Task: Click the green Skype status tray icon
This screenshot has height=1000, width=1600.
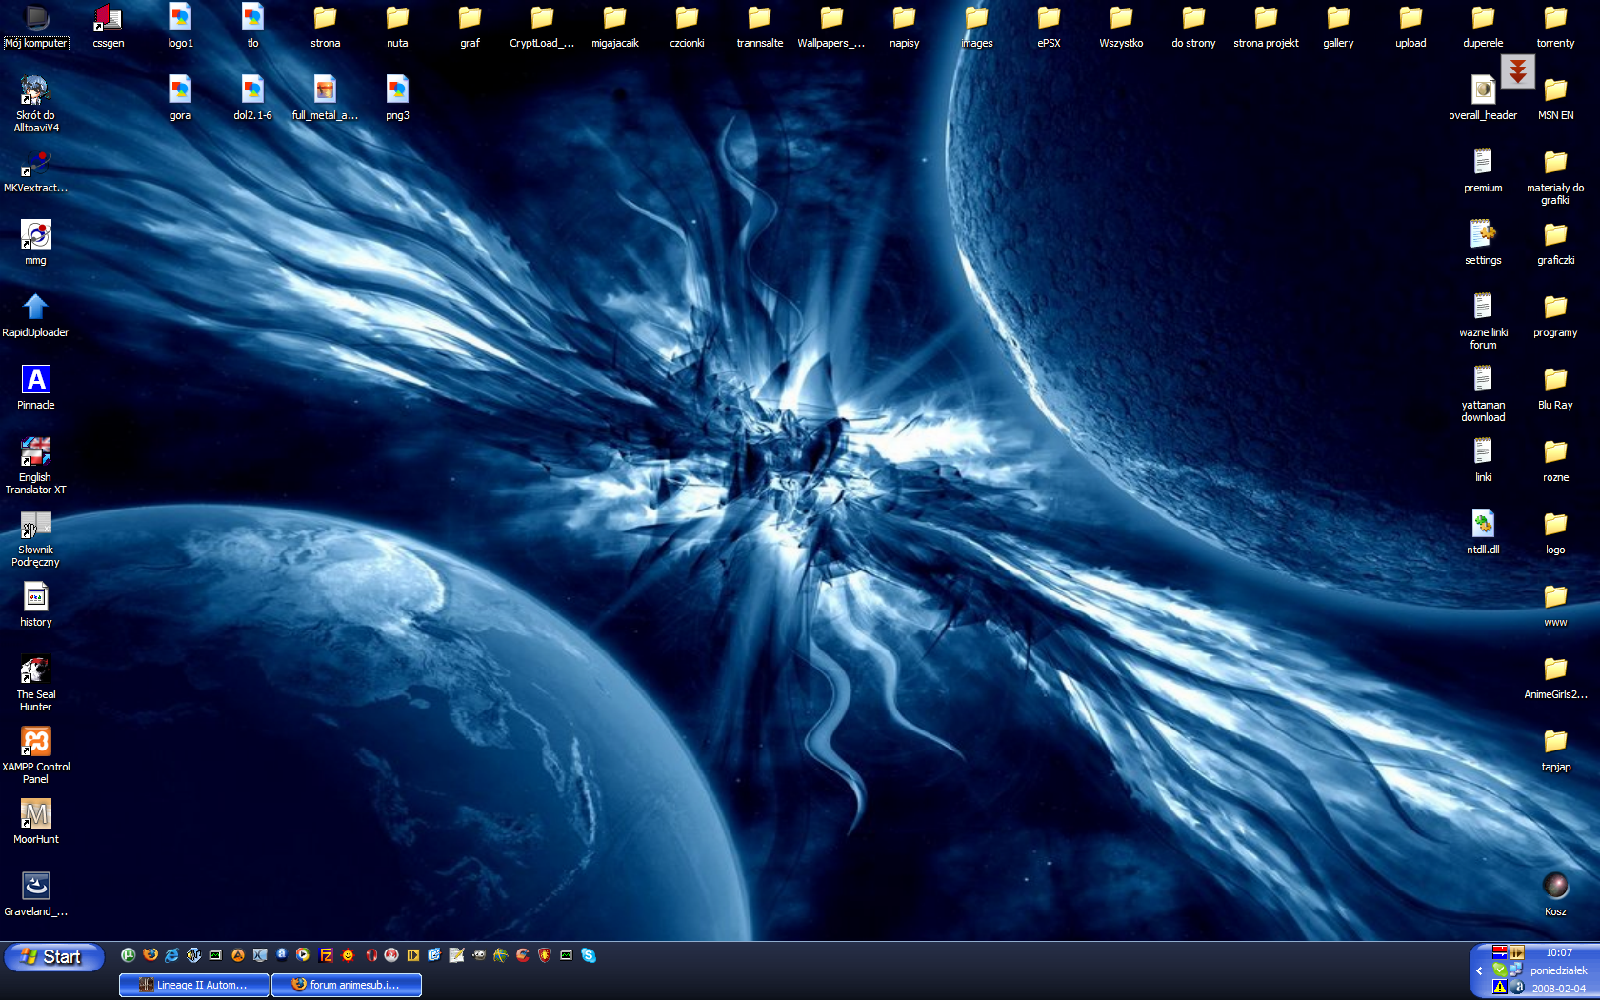Action: (1499, 969)
